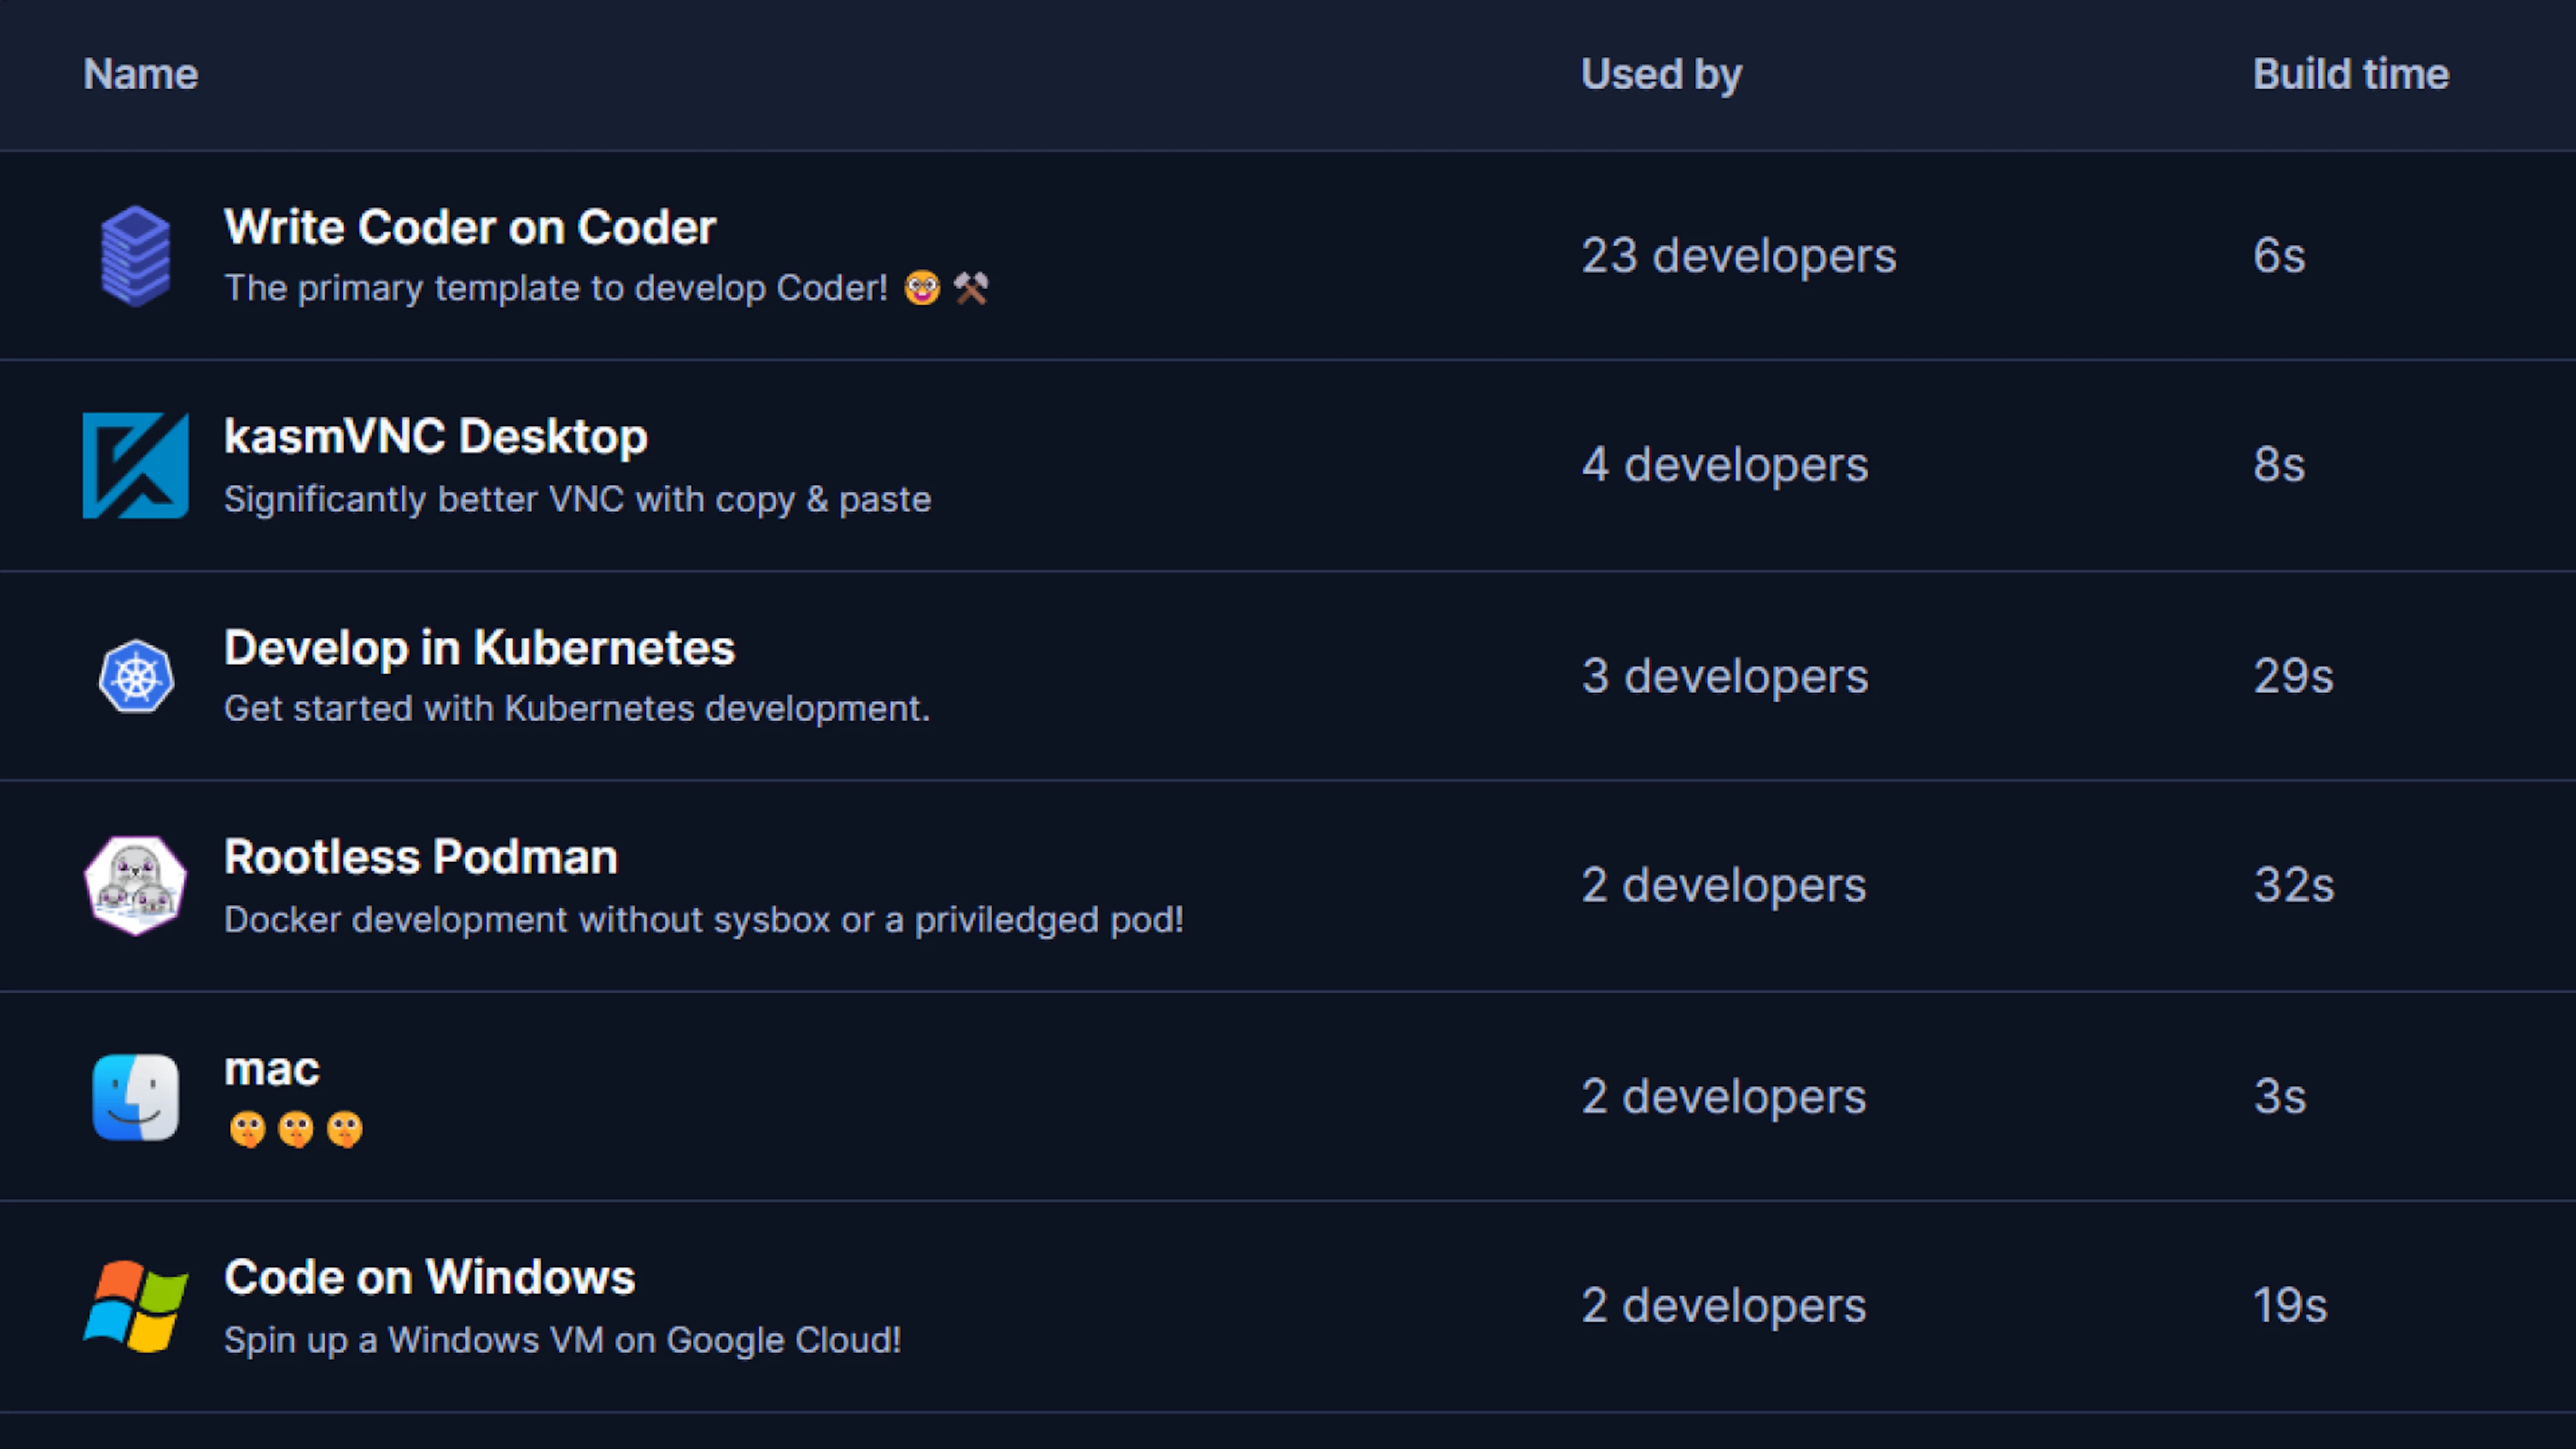
Task: Click the Build time column header
Action: [x=2351, y=74]
